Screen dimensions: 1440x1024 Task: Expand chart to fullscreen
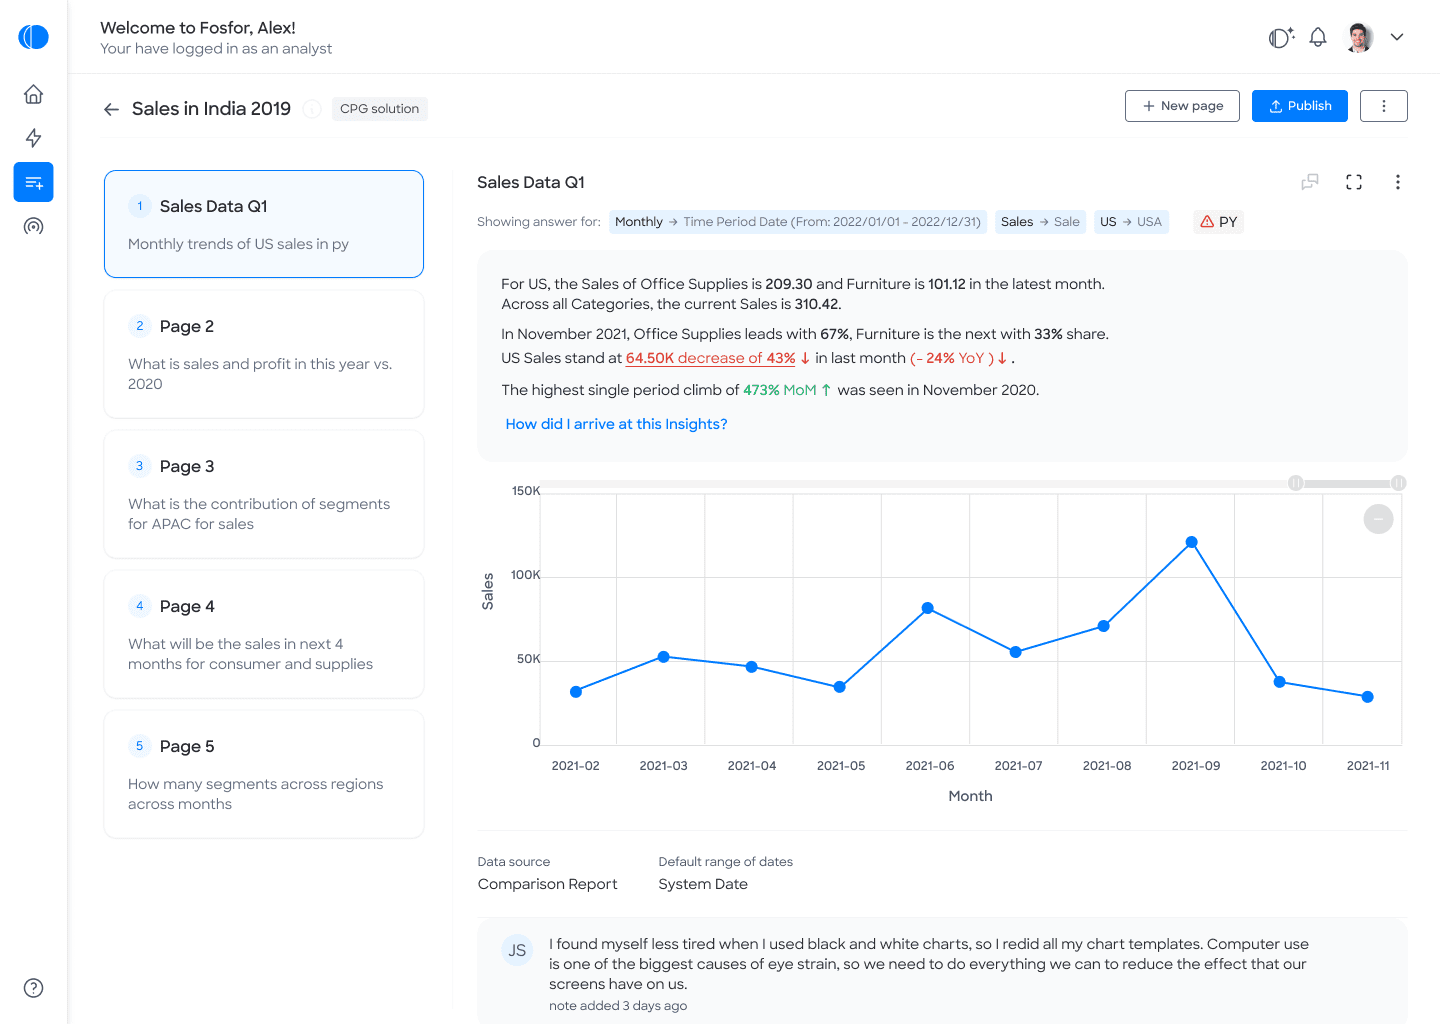(x=1354, y=182)
